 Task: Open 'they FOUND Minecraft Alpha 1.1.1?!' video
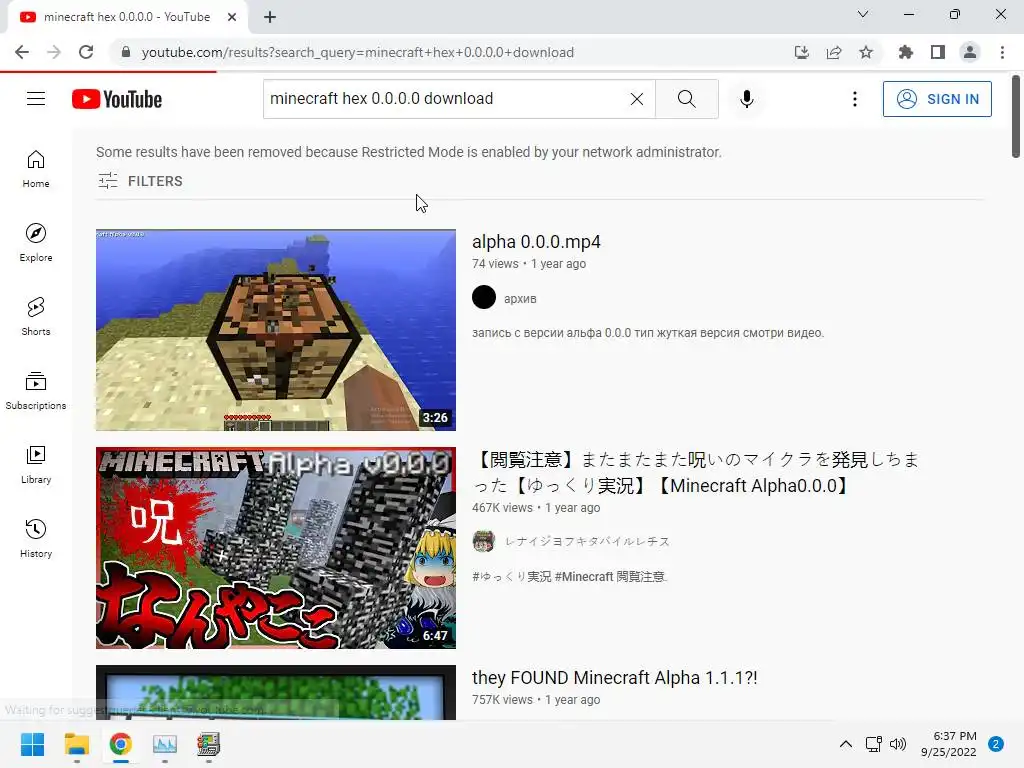[615, 678]
